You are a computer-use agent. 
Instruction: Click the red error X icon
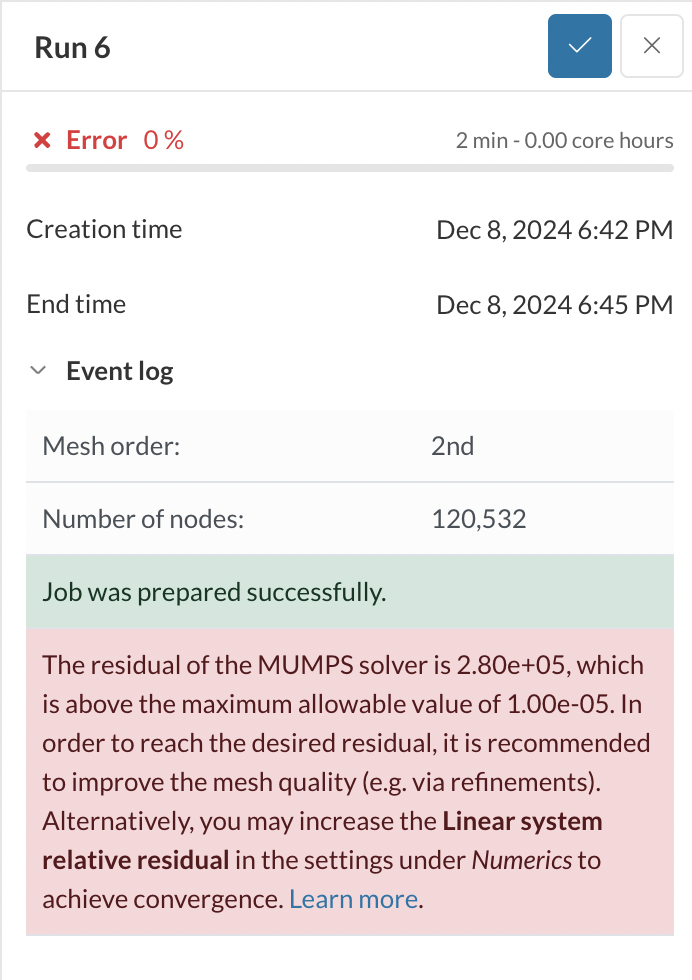pyautogui.click(x=42, y=141)
